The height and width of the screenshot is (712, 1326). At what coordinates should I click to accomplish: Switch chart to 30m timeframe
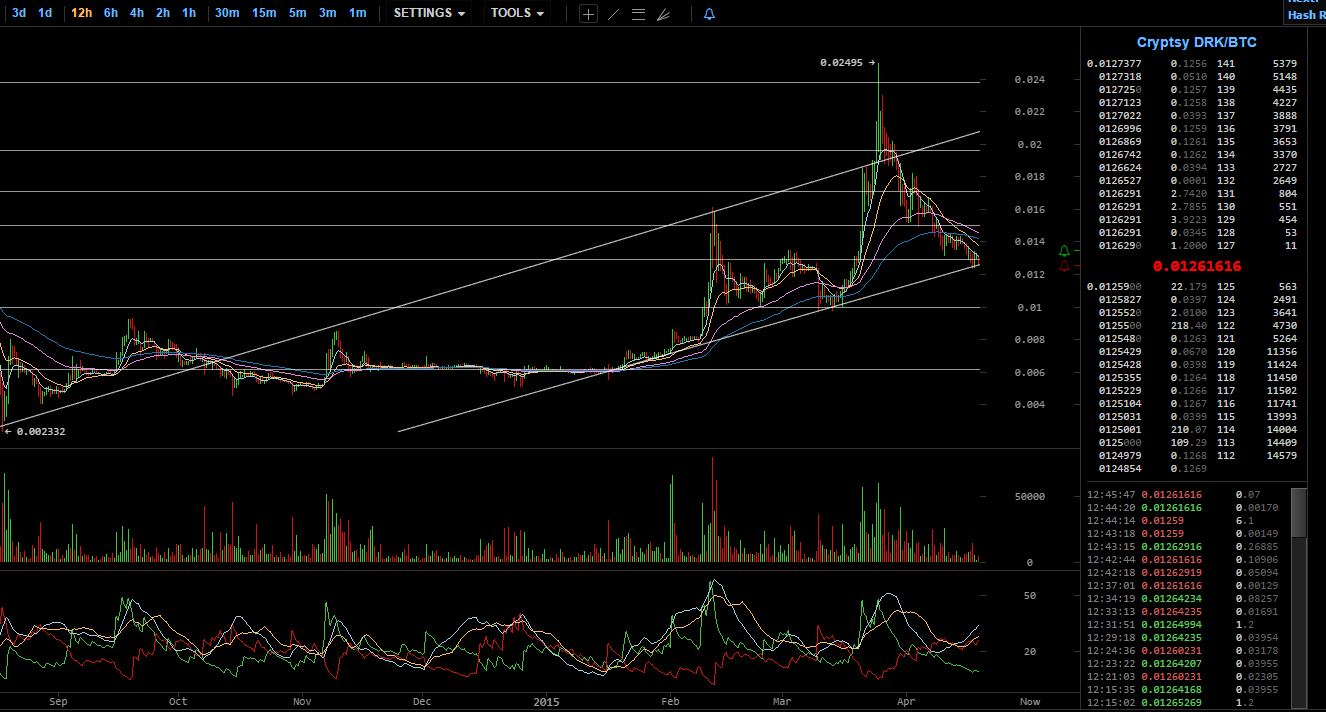[x=227, y=13]
